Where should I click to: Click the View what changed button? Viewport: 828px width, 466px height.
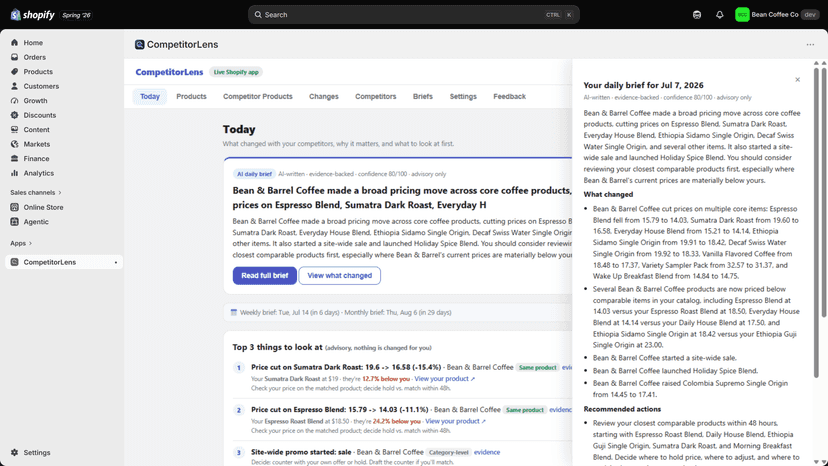[340, 275]
